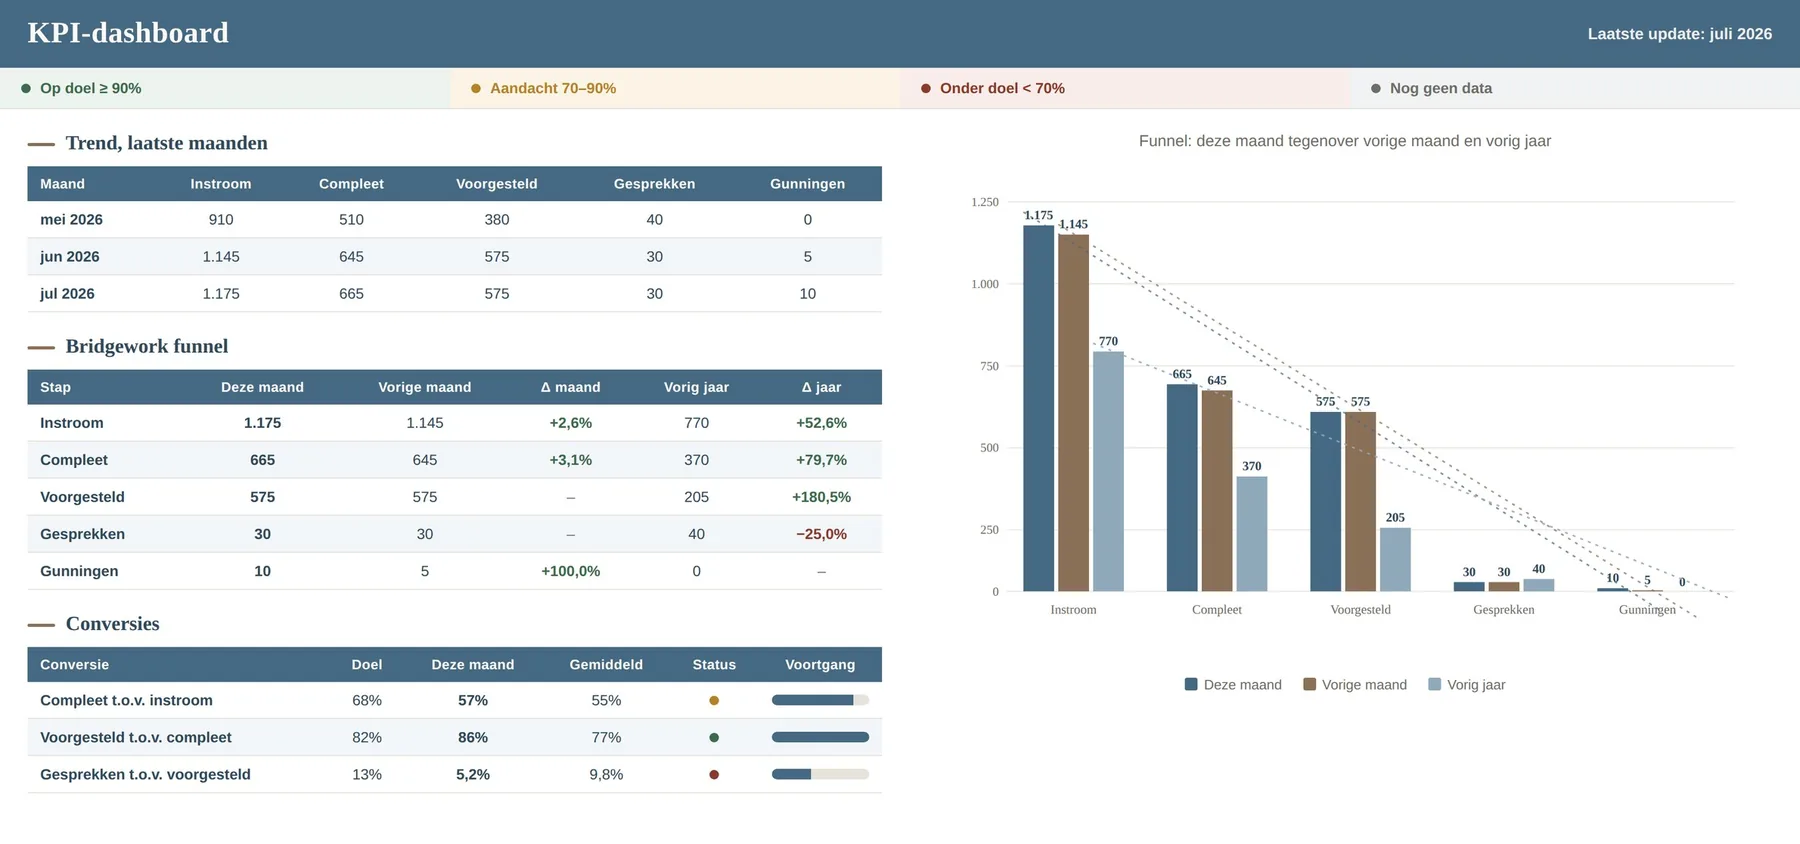Screen dimensions: 1800x844
Task: Click the 'KPI-dashboard' title
Action: [x=128, y=33]
